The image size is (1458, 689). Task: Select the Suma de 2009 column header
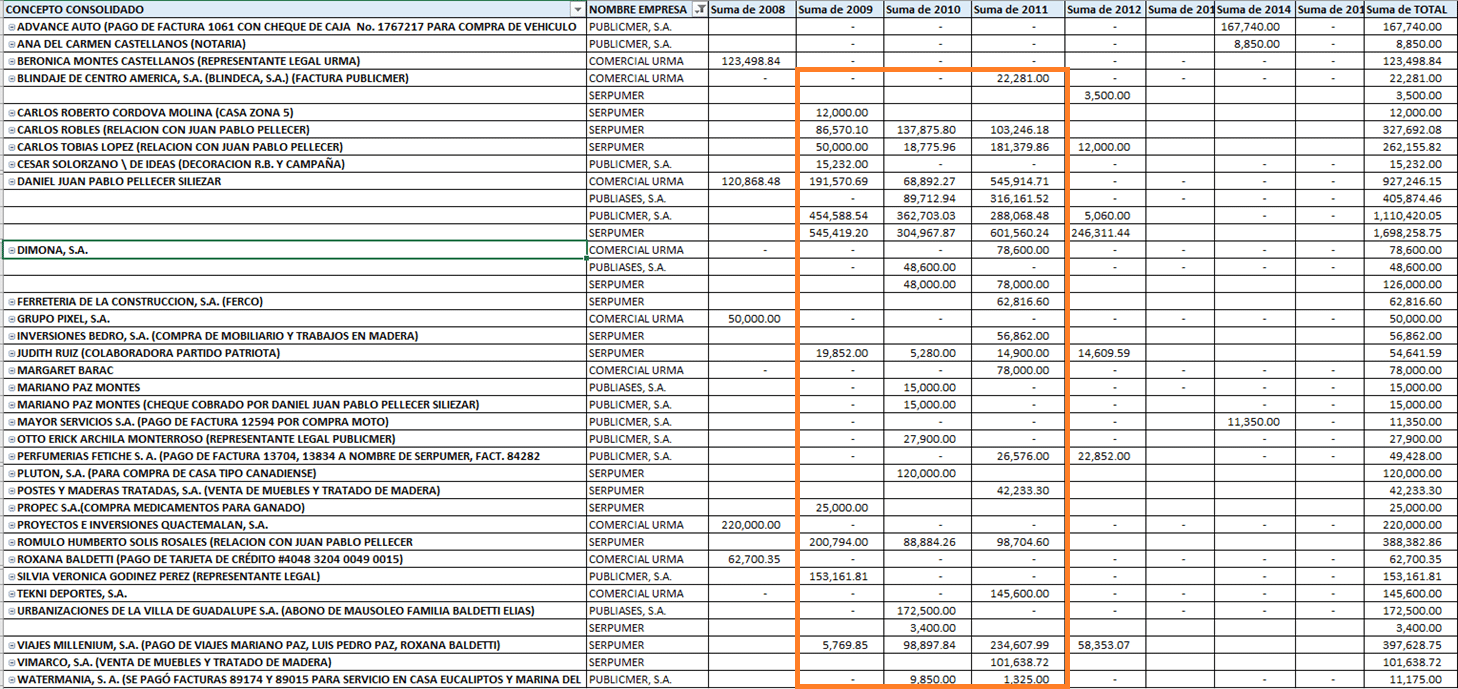[x=838, y=9]
